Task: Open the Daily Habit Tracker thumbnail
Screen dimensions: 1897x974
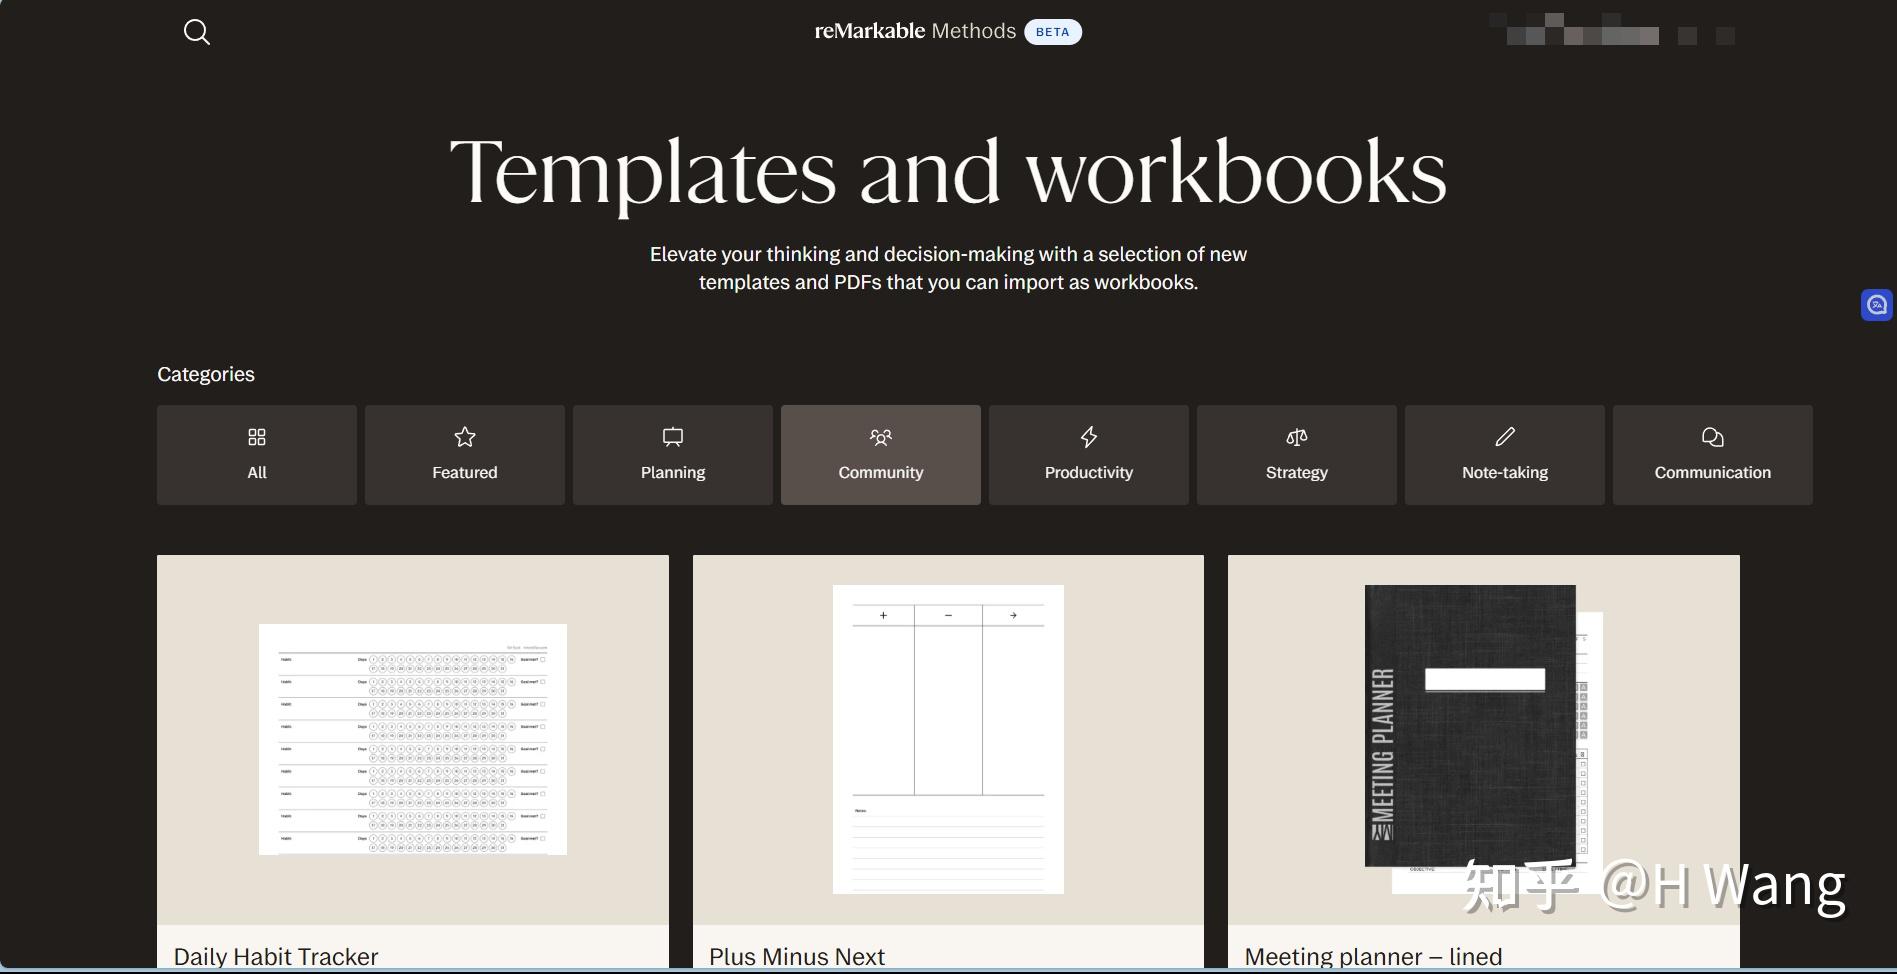Action: (x=413, y=740)
